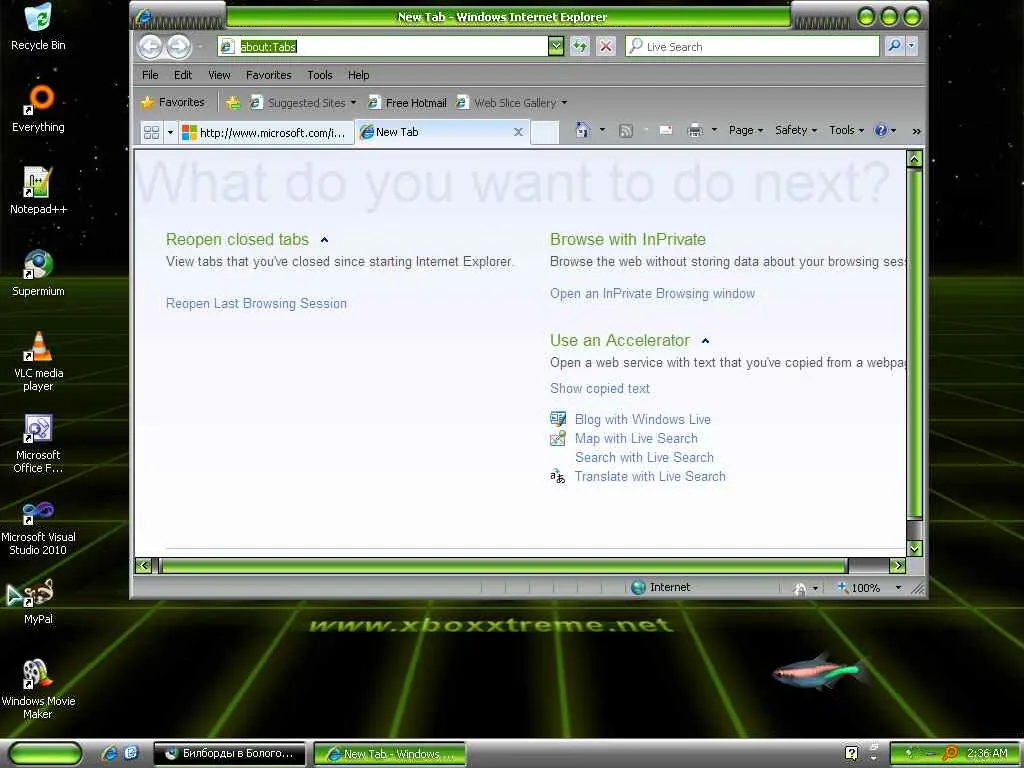
Task: Open the Help question mark icon
Action: (881, 131)
